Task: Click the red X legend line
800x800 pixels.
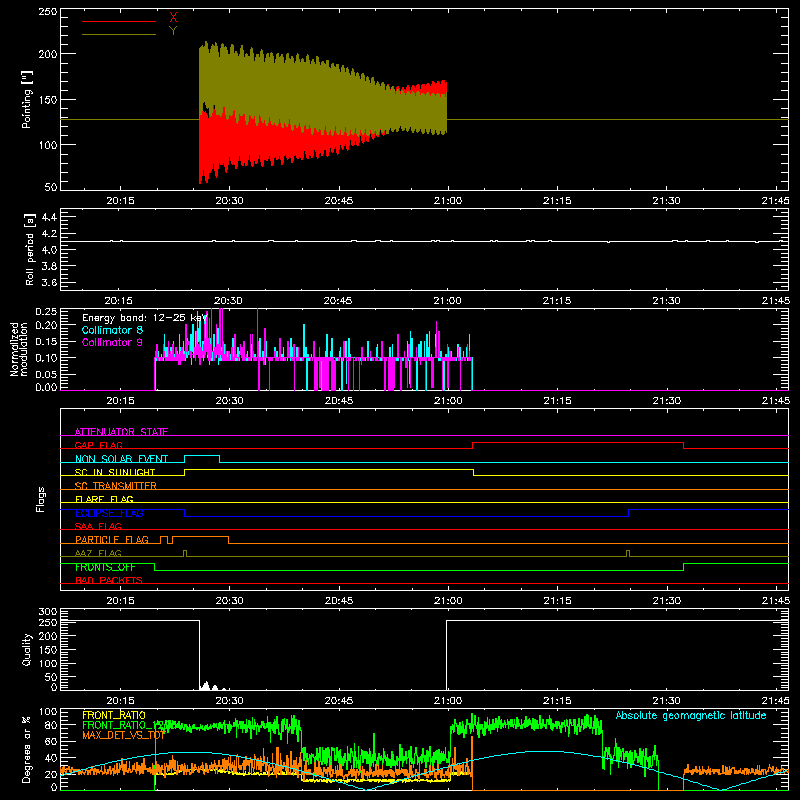Action: pos(119,21)
